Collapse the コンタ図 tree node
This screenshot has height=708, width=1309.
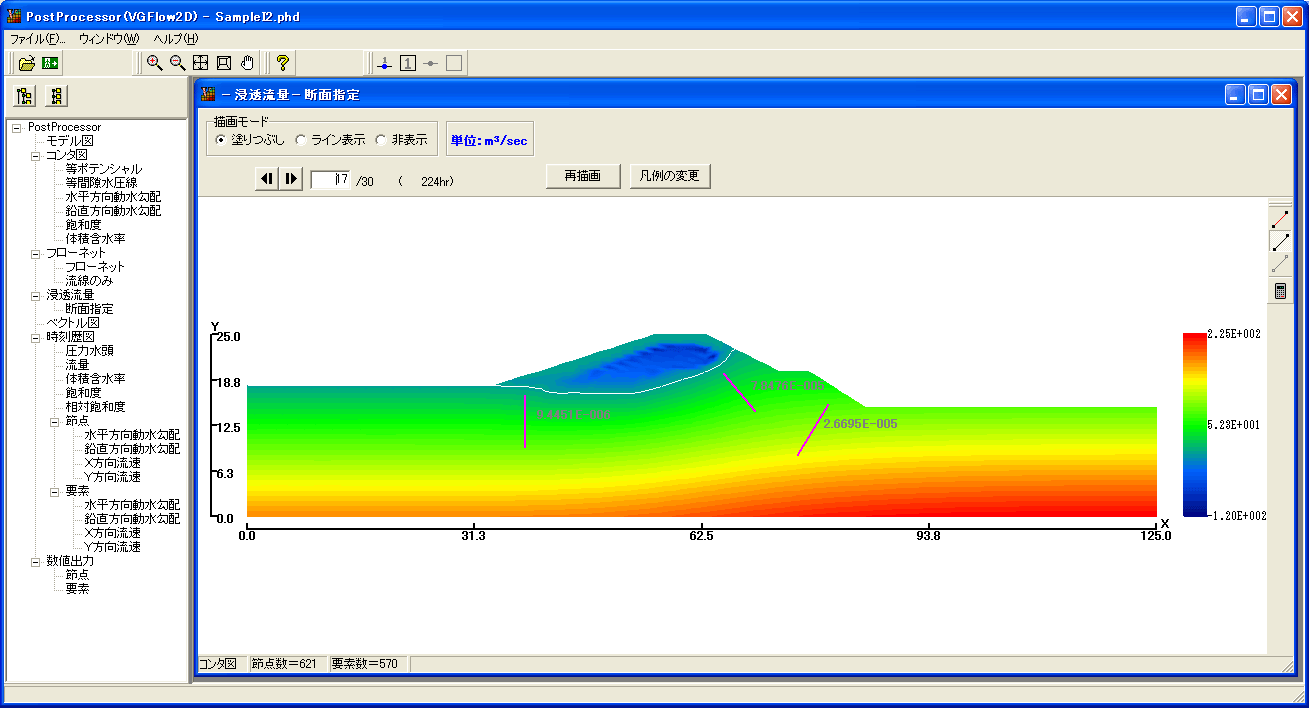click(35, 155)
